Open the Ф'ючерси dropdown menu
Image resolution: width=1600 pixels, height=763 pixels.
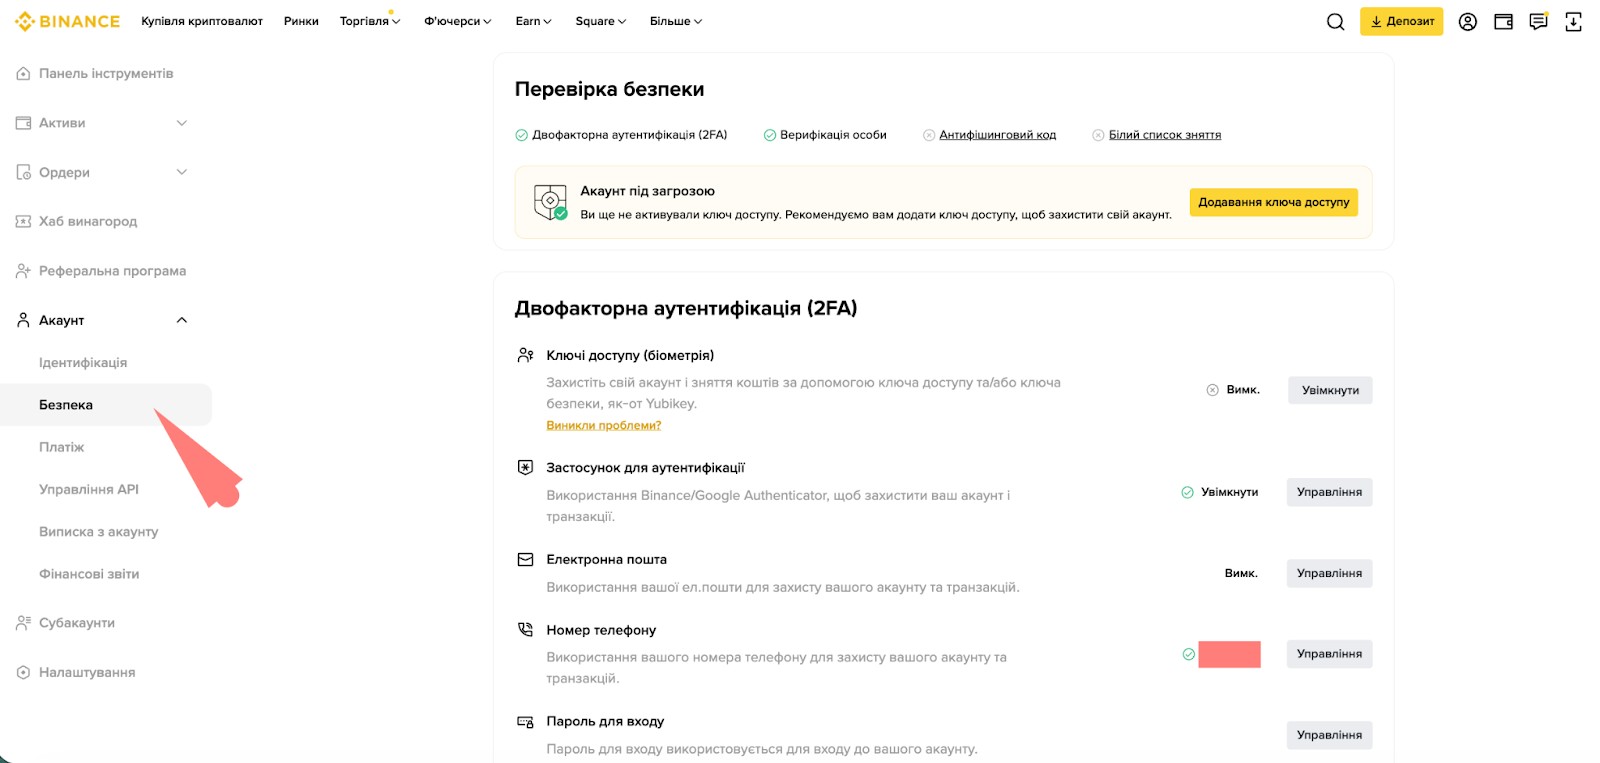coord(458,21)
